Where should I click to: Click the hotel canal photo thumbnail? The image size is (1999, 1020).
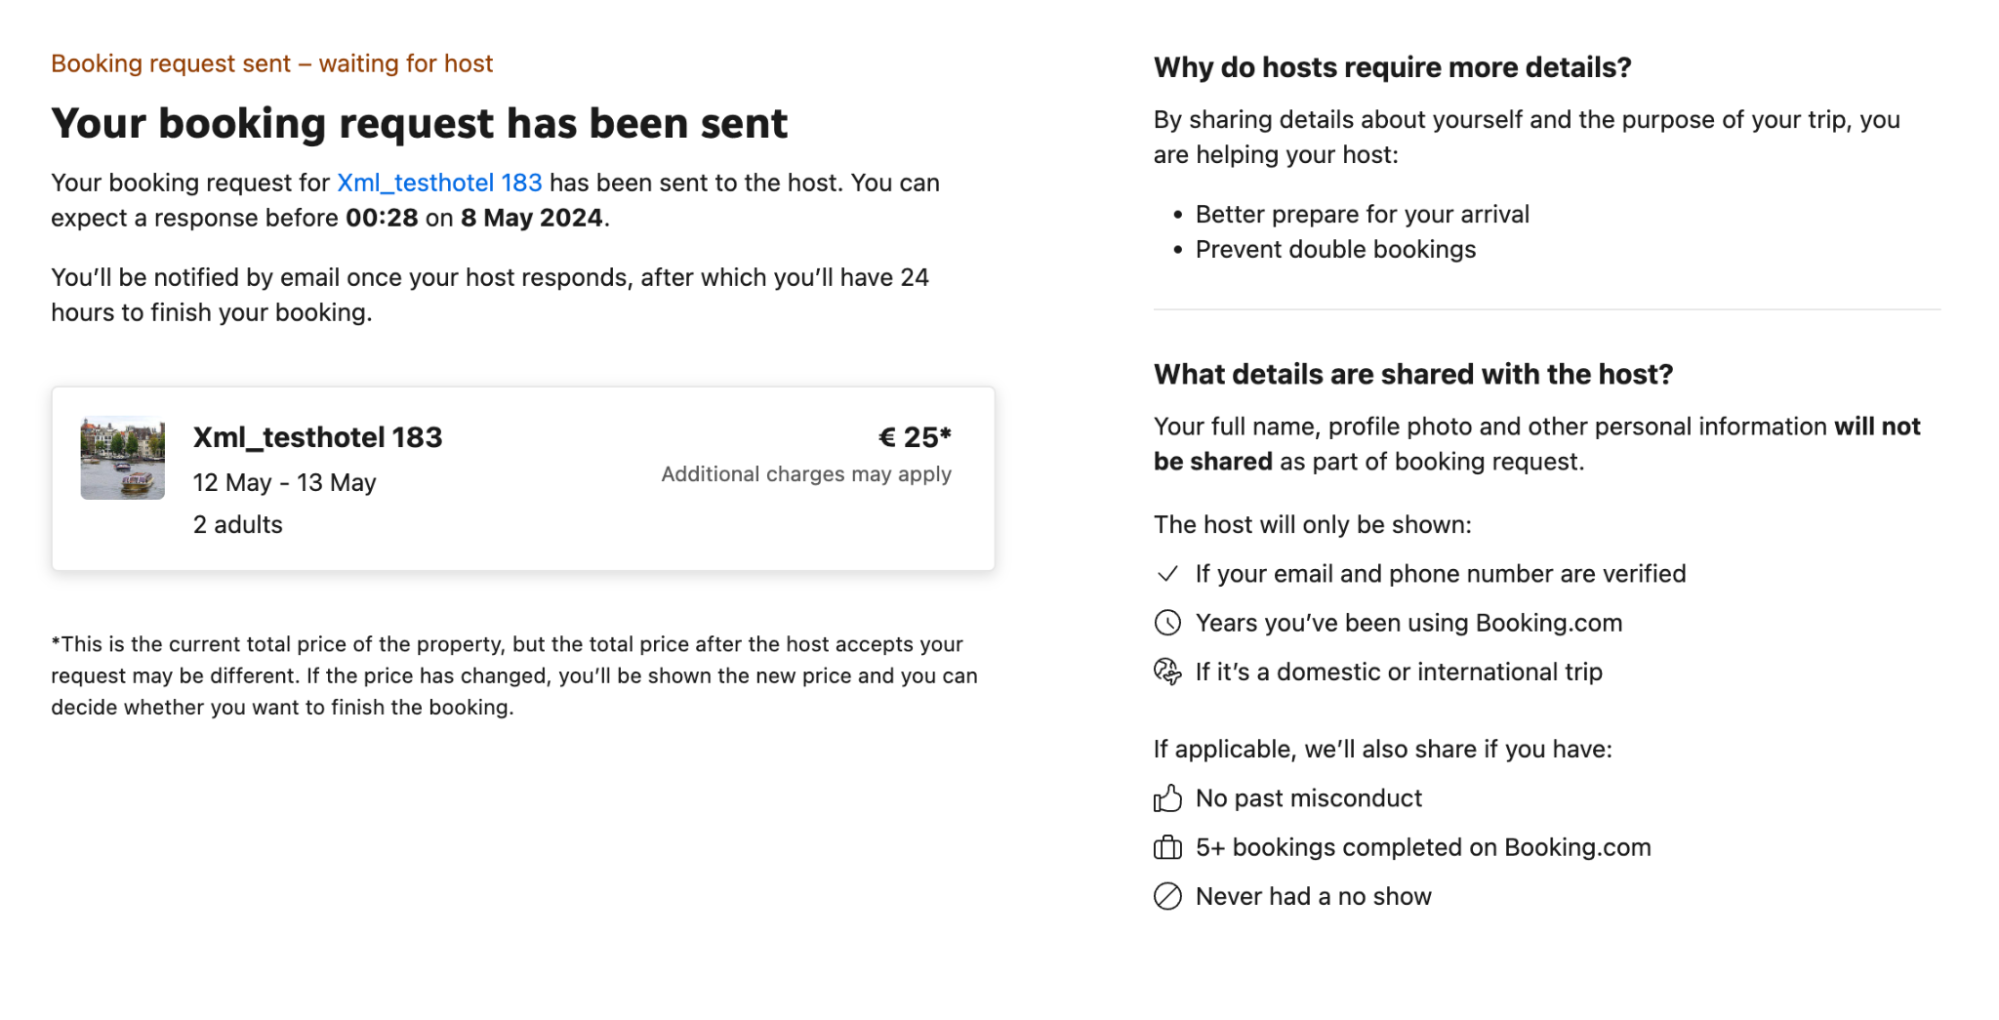(x=123, y=458)
